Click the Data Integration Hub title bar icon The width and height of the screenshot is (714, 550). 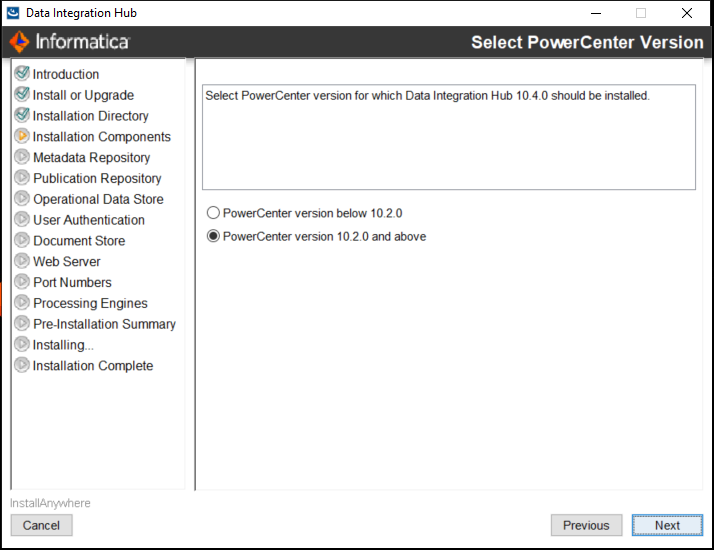tap(14, 13)
